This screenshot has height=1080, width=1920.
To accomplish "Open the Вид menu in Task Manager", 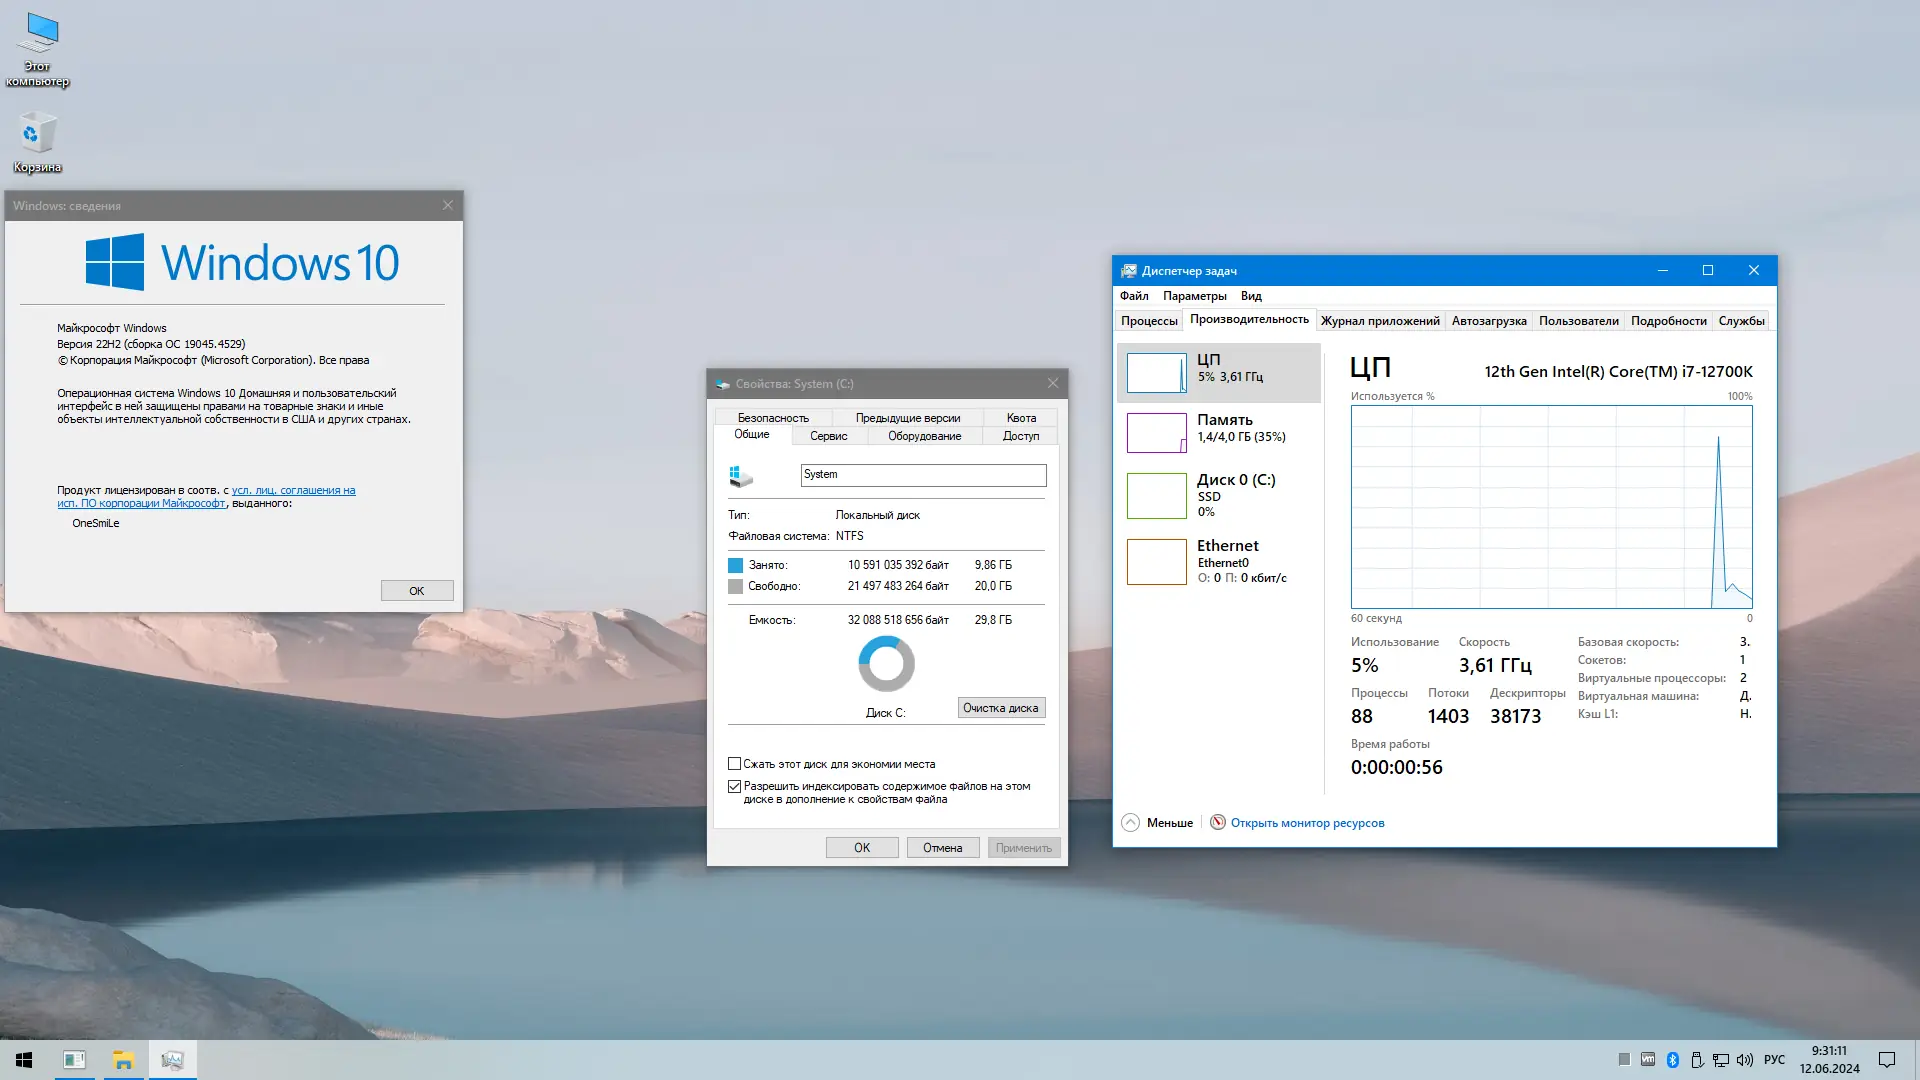I will point(1251,296).
